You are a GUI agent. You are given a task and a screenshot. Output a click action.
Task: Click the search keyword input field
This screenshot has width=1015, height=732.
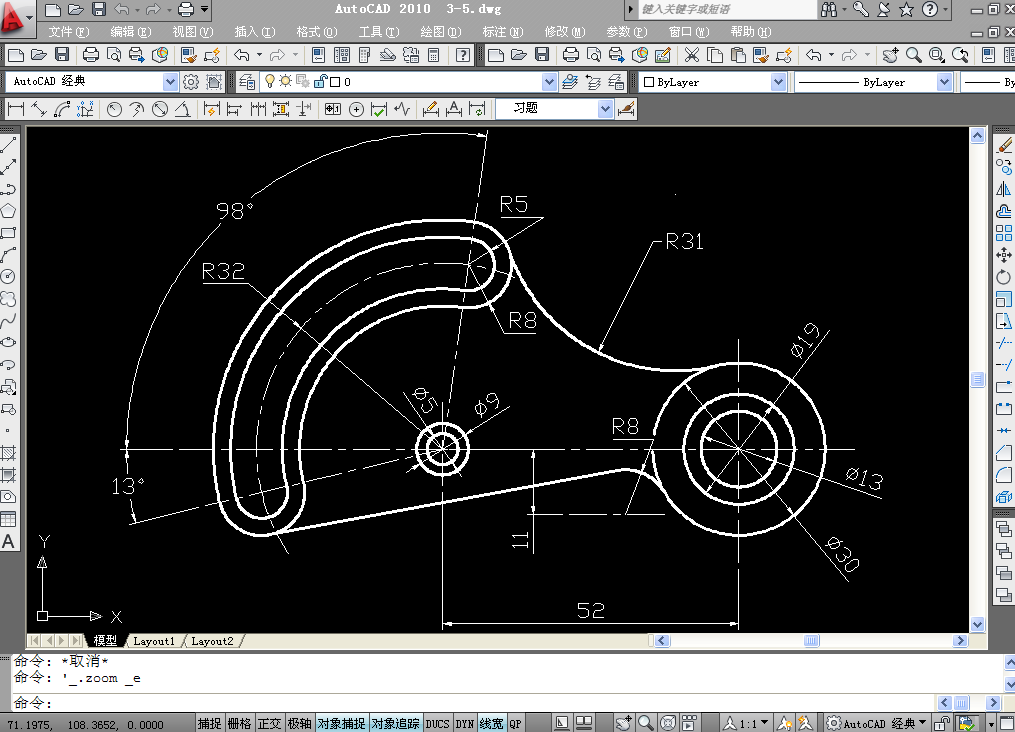(728, 9)
